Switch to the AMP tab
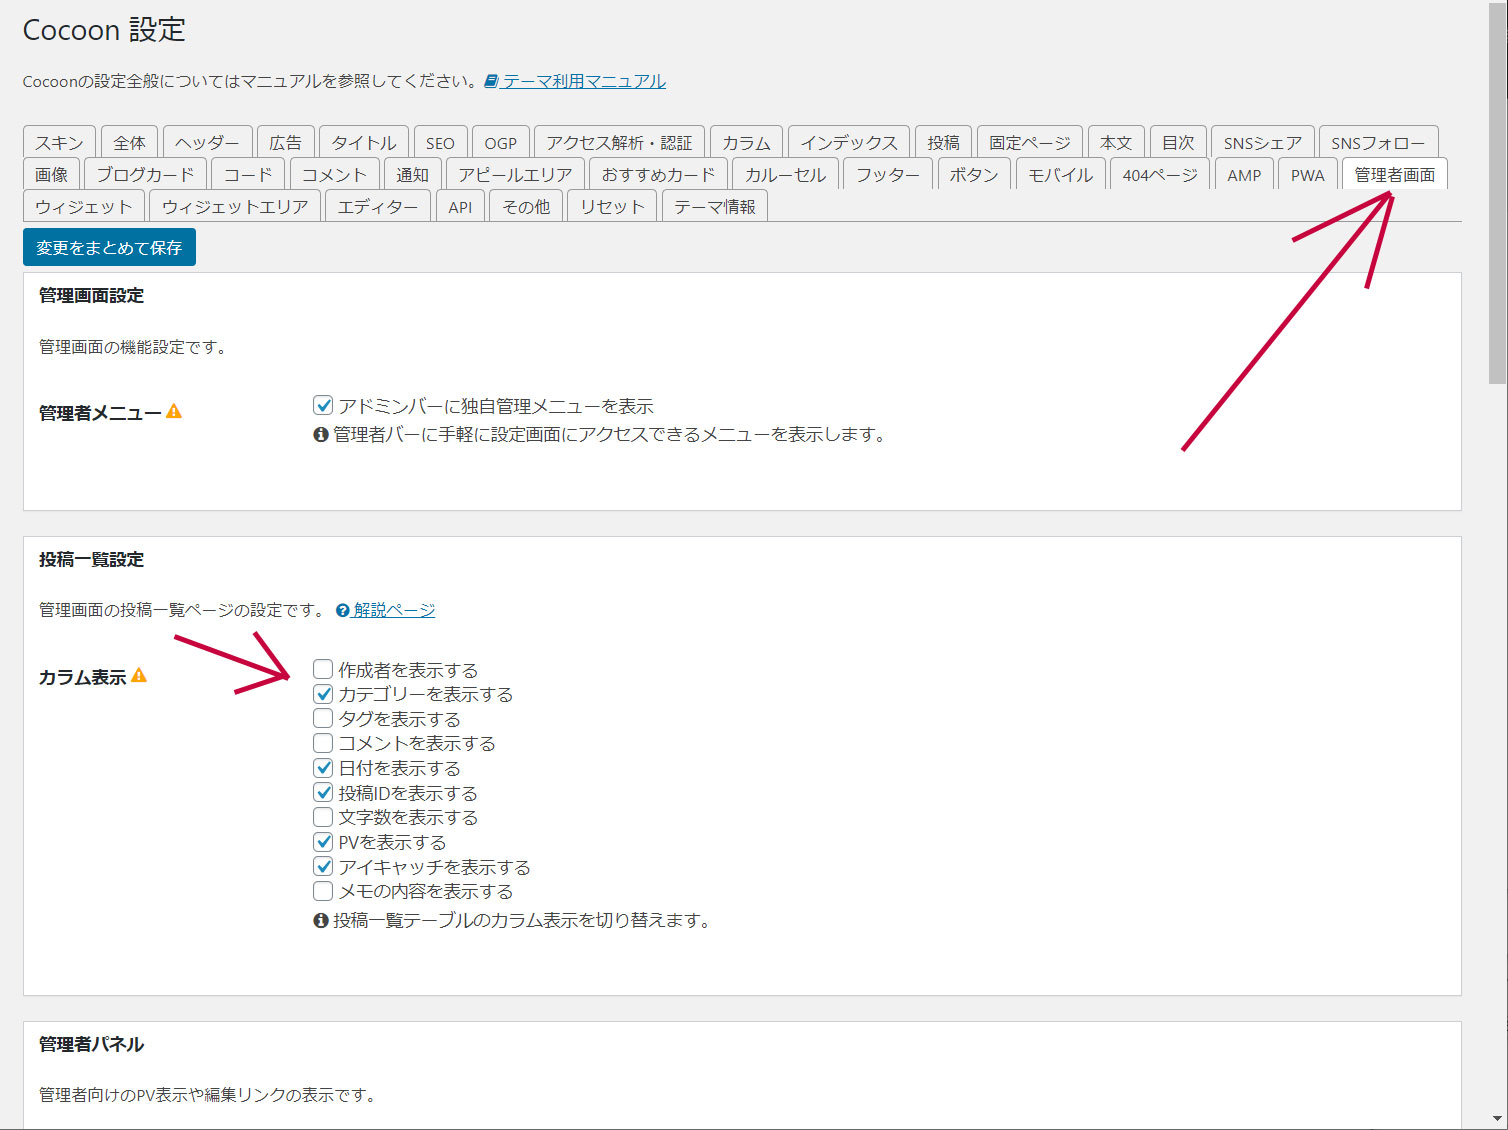 pos(1245,174)
